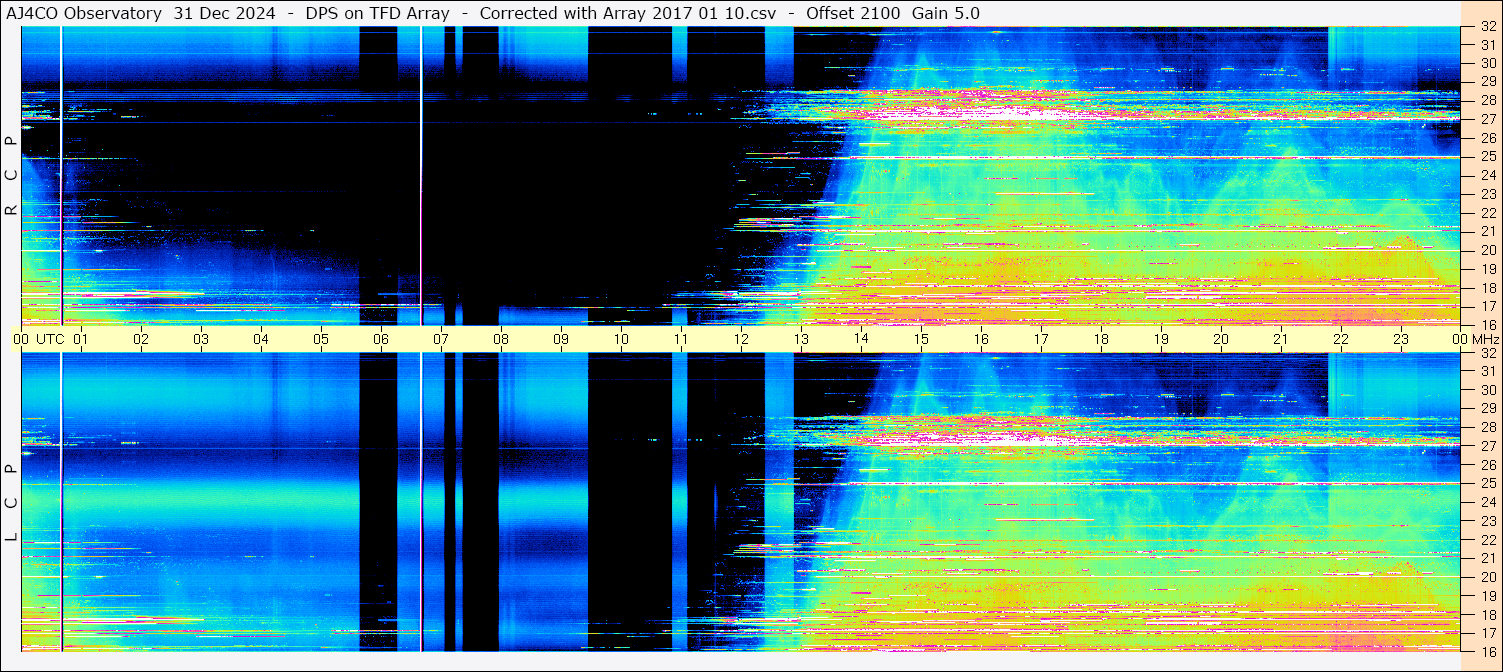Screen dimensions: 1503x672
Task: Click the 25 MHz label in LCP panel
Action: click(1487, 484)
